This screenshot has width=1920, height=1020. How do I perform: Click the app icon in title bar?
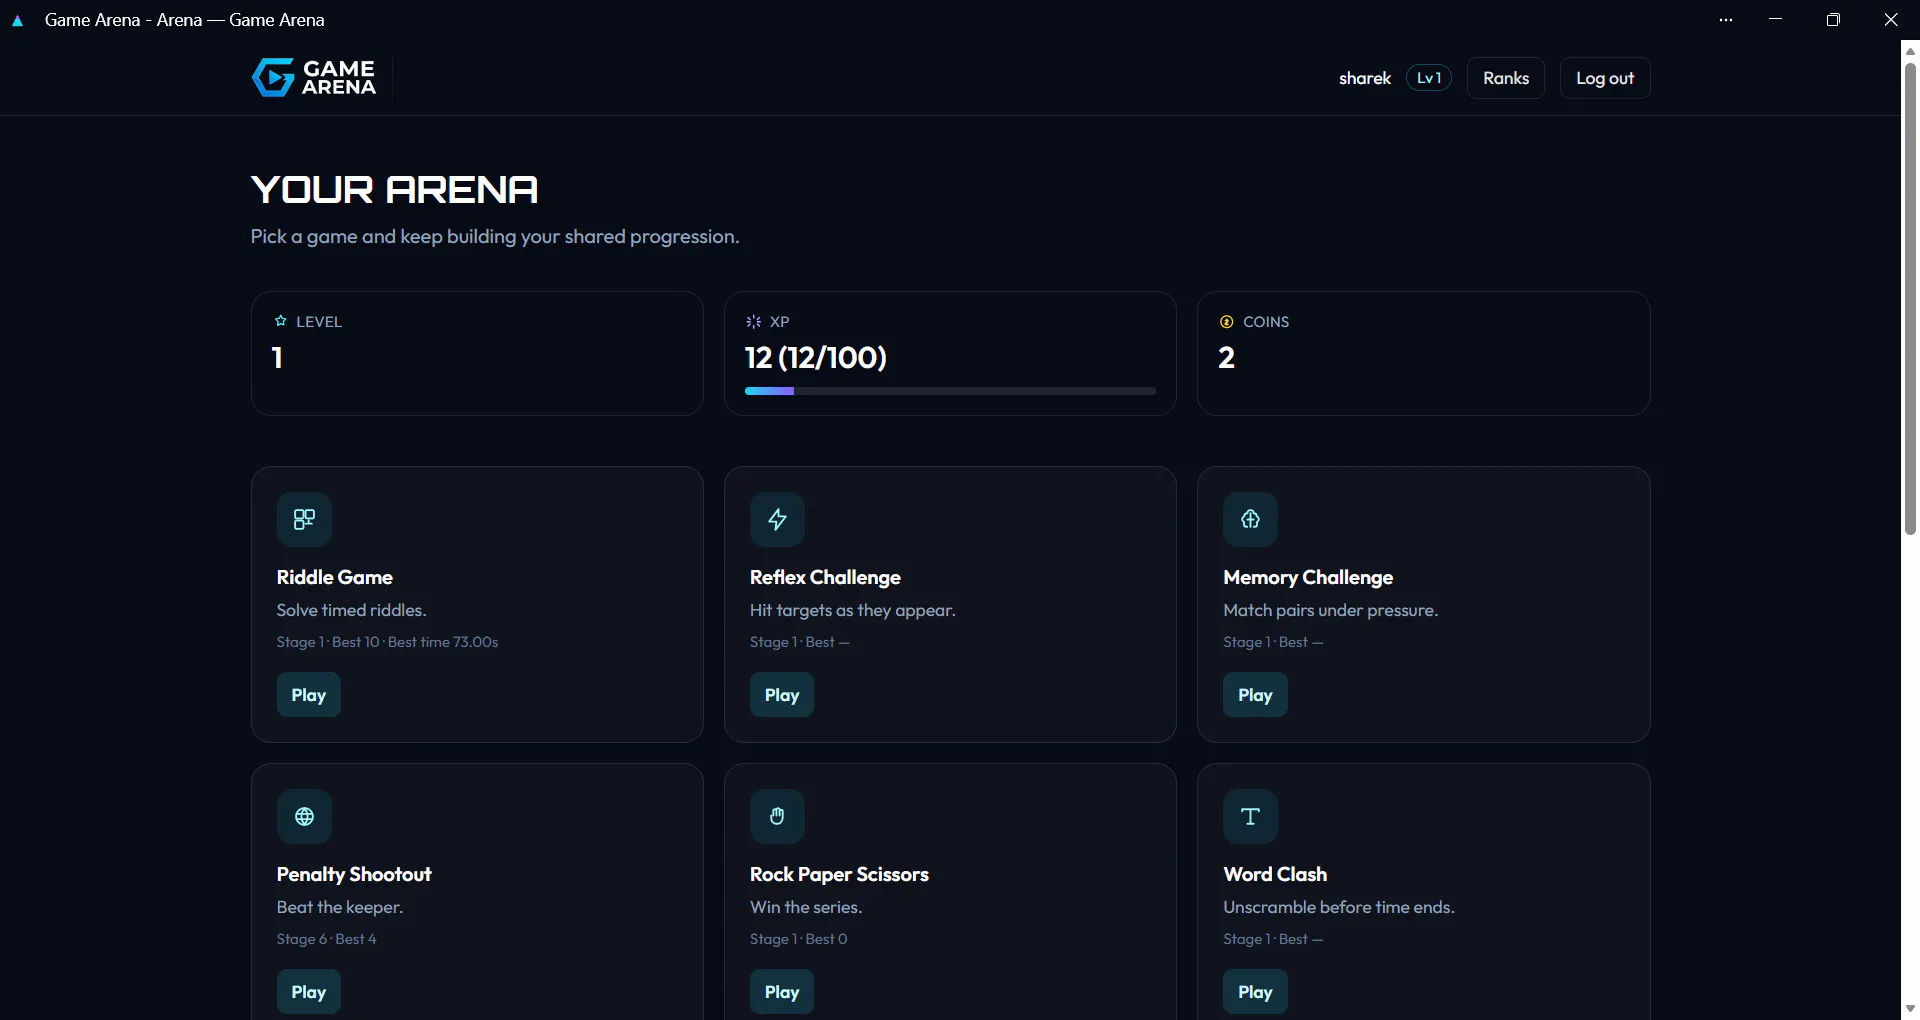(x=17, y=20)
